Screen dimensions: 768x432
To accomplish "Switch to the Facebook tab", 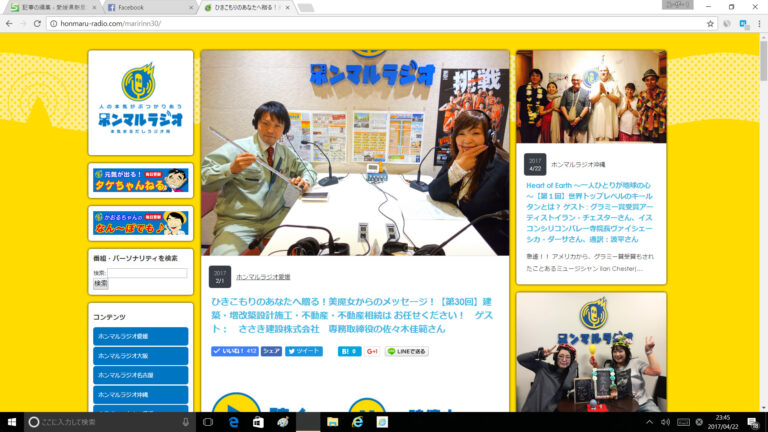I will tap(147, 7).
